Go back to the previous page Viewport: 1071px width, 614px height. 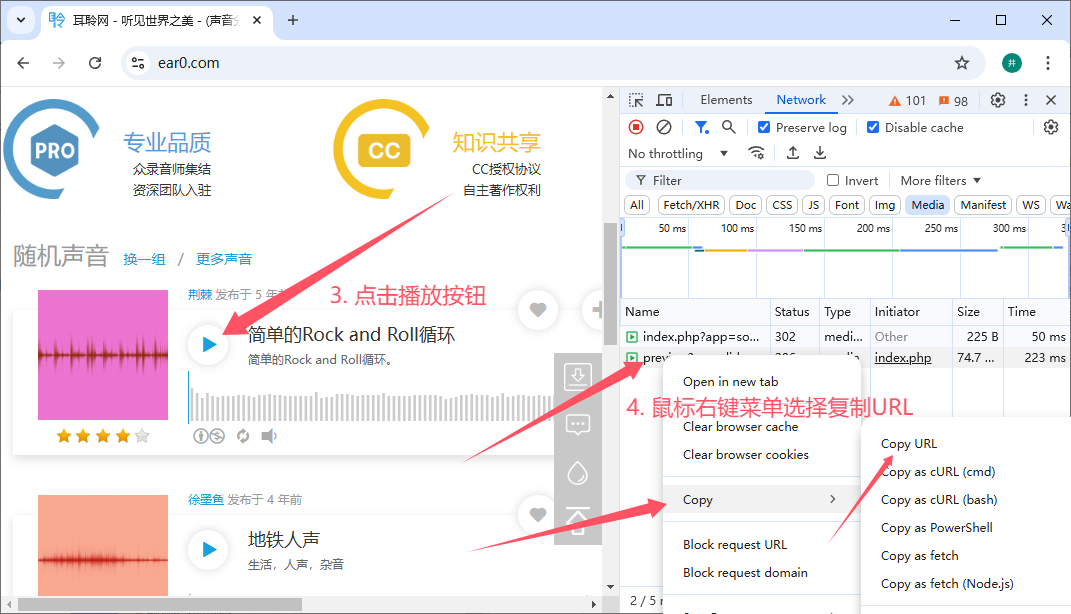tap(23, 63)
